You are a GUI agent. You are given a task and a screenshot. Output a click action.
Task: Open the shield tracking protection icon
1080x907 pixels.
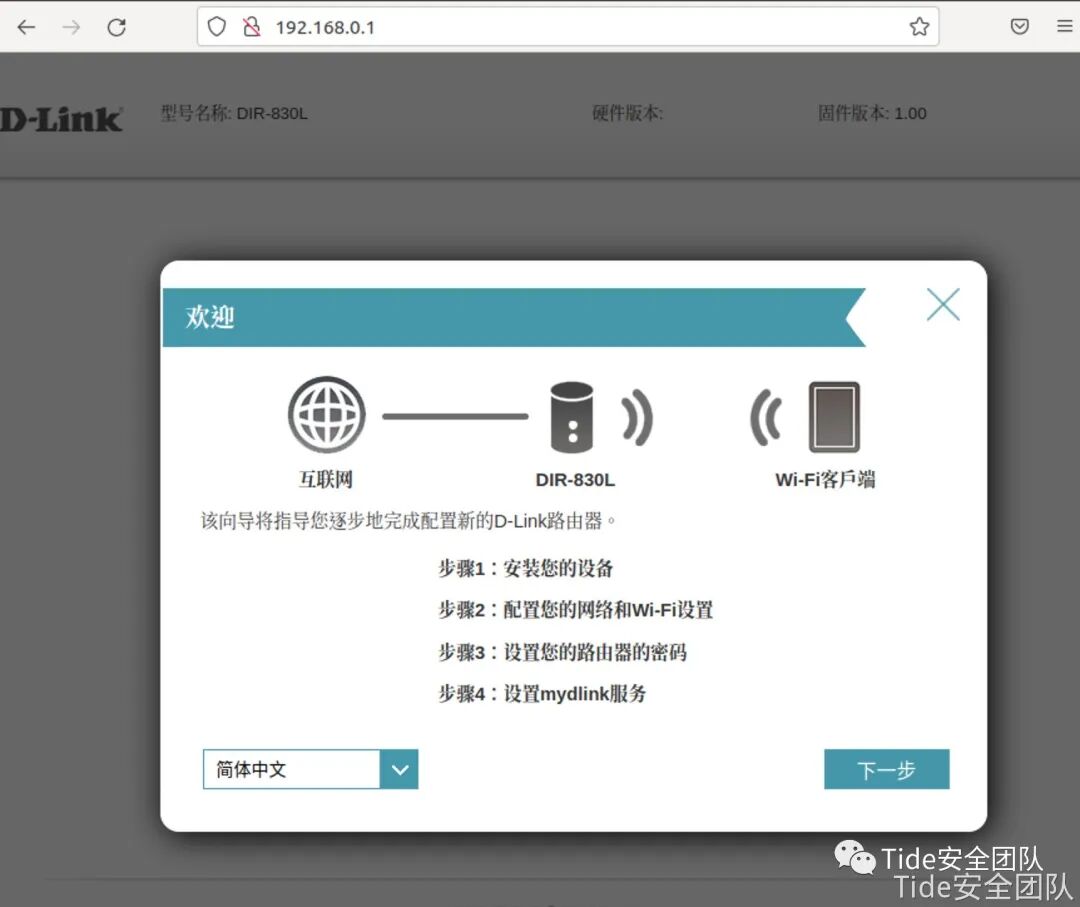217,27
